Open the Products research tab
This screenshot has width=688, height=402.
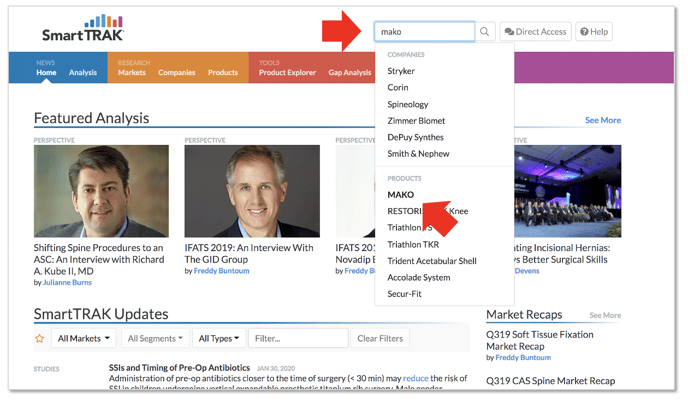tap(223, 72)
